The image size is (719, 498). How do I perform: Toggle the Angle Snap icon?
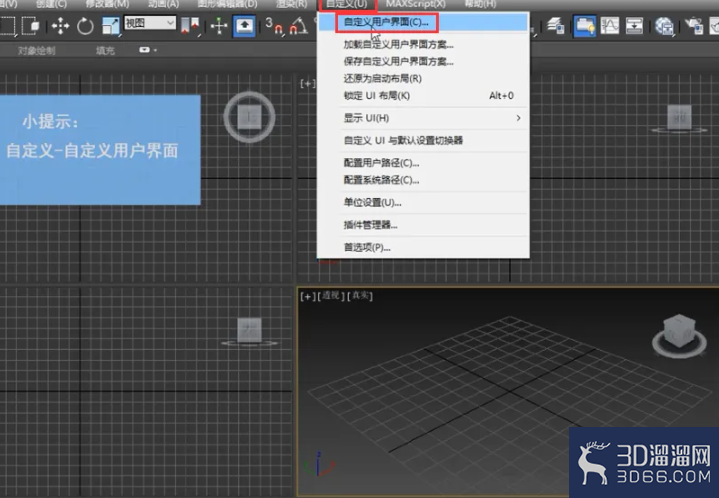click(299, 26)
